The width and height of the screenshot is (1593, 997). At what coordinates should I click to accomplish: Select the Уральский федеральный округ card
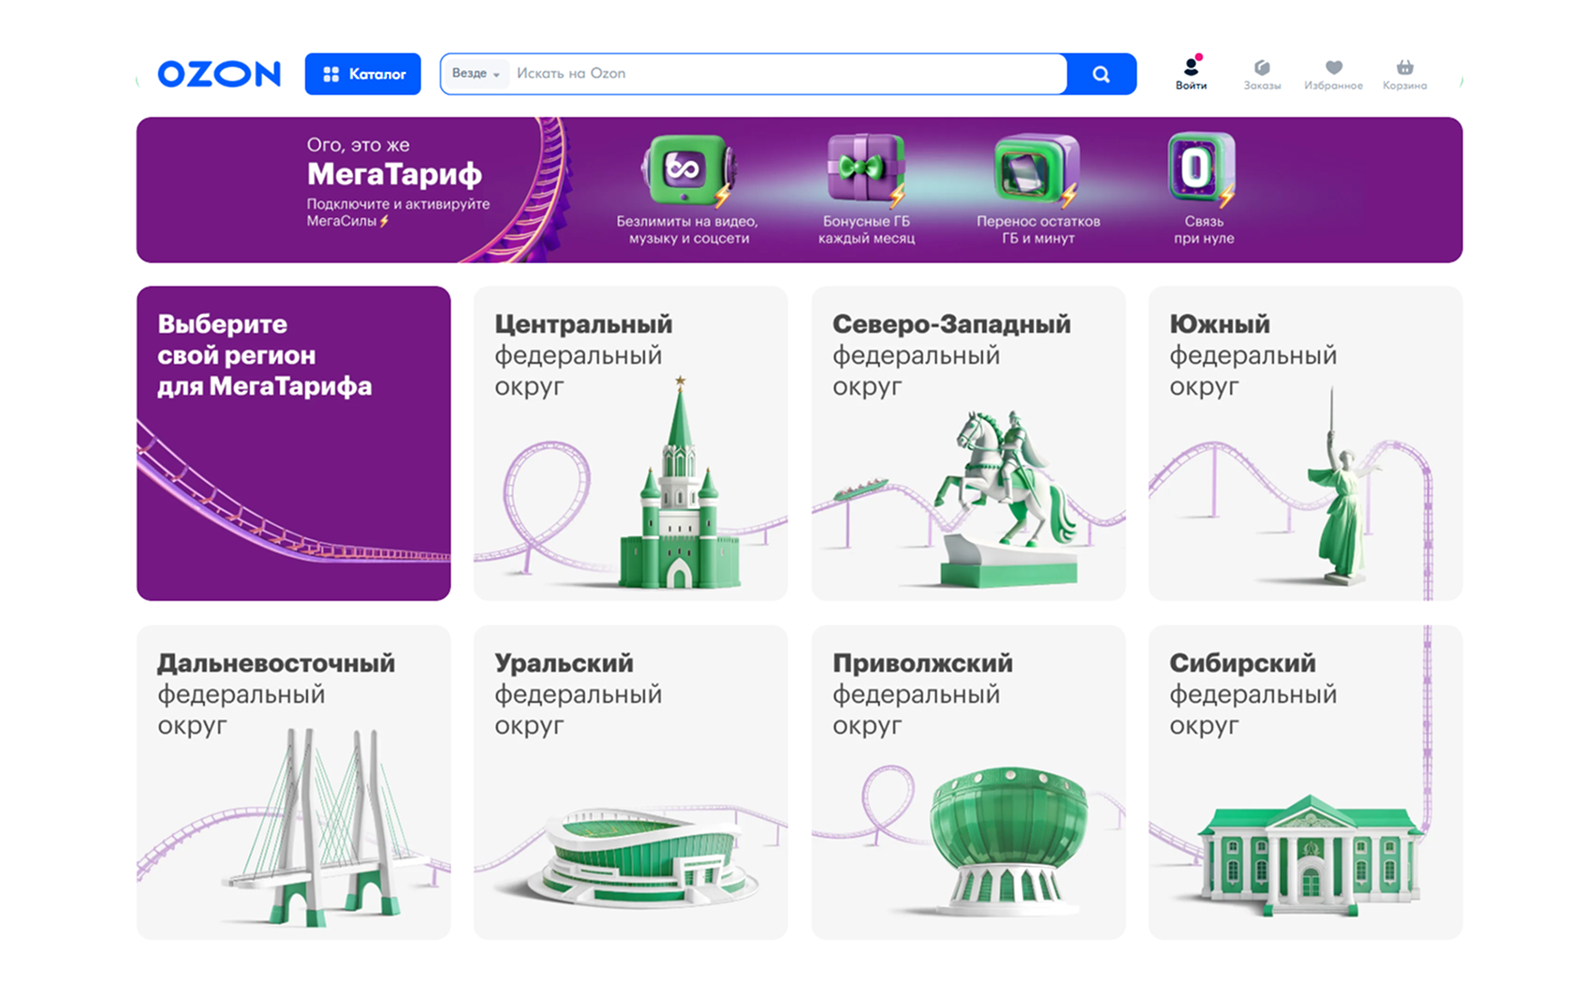pyautogui.click(x=631, y=782)
